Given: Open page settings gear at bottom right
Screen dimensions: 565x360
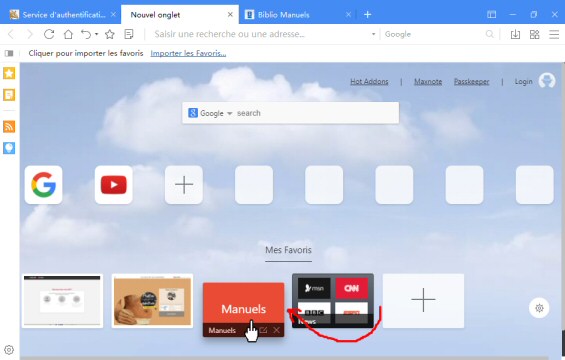Looking at the screenshot, I should click(539, 308).
